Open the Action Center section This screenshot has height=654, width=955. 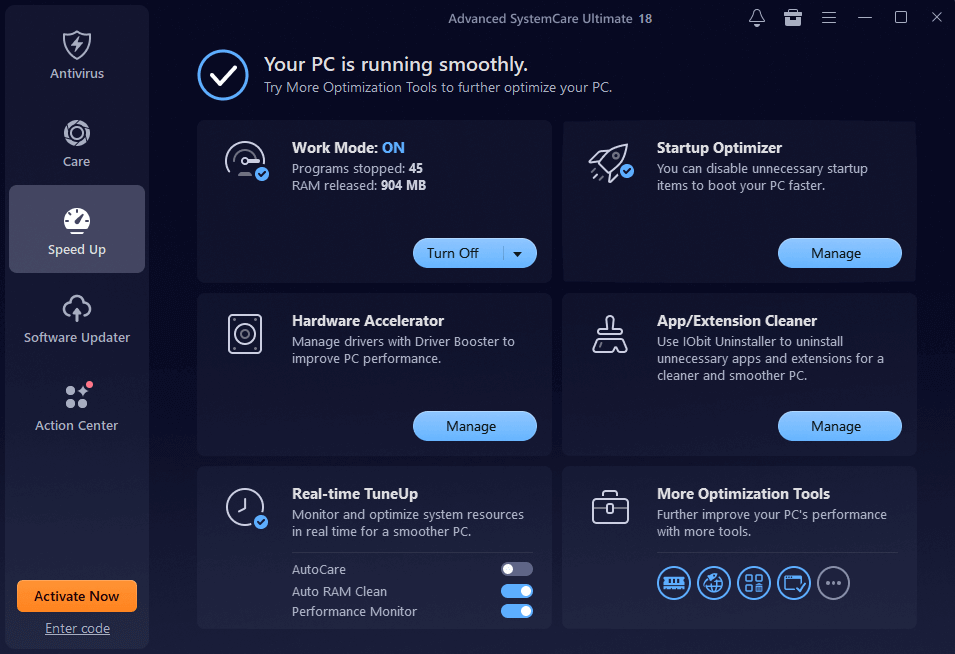tap(77, 406)
